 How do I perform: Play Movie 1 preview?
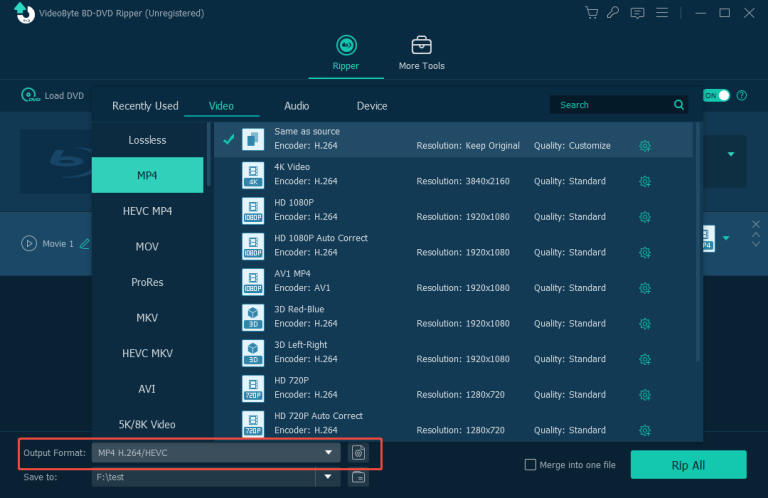pos(29,243)
